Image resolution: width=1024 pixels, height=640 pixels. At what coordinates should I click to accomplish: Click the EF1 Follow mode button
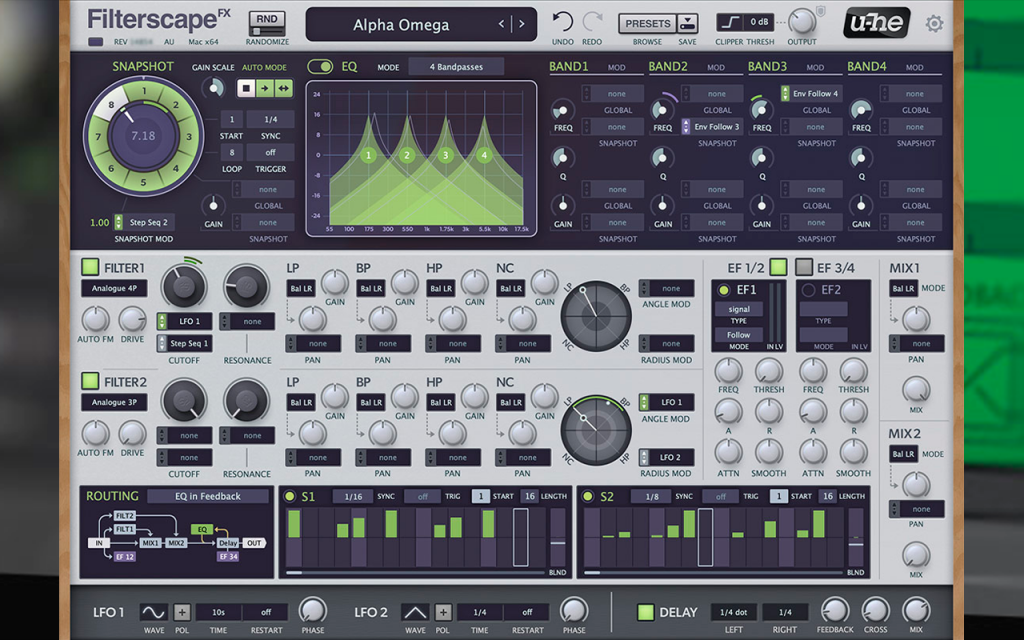(739, 334)
